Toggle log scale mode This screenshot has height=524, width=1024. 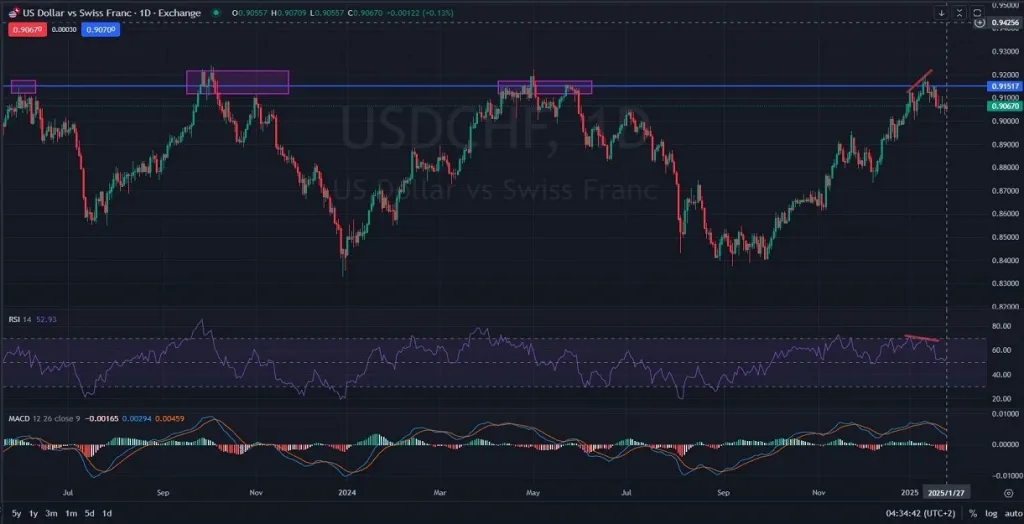pyautogui.click(x=991, y=513)
